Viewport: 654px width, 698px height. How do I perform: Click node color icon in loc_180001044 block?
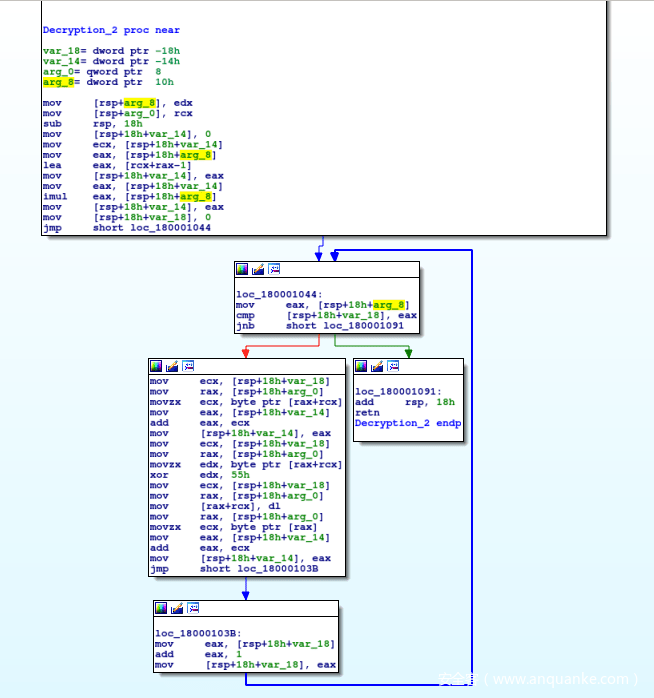click(x=241, y=269)
